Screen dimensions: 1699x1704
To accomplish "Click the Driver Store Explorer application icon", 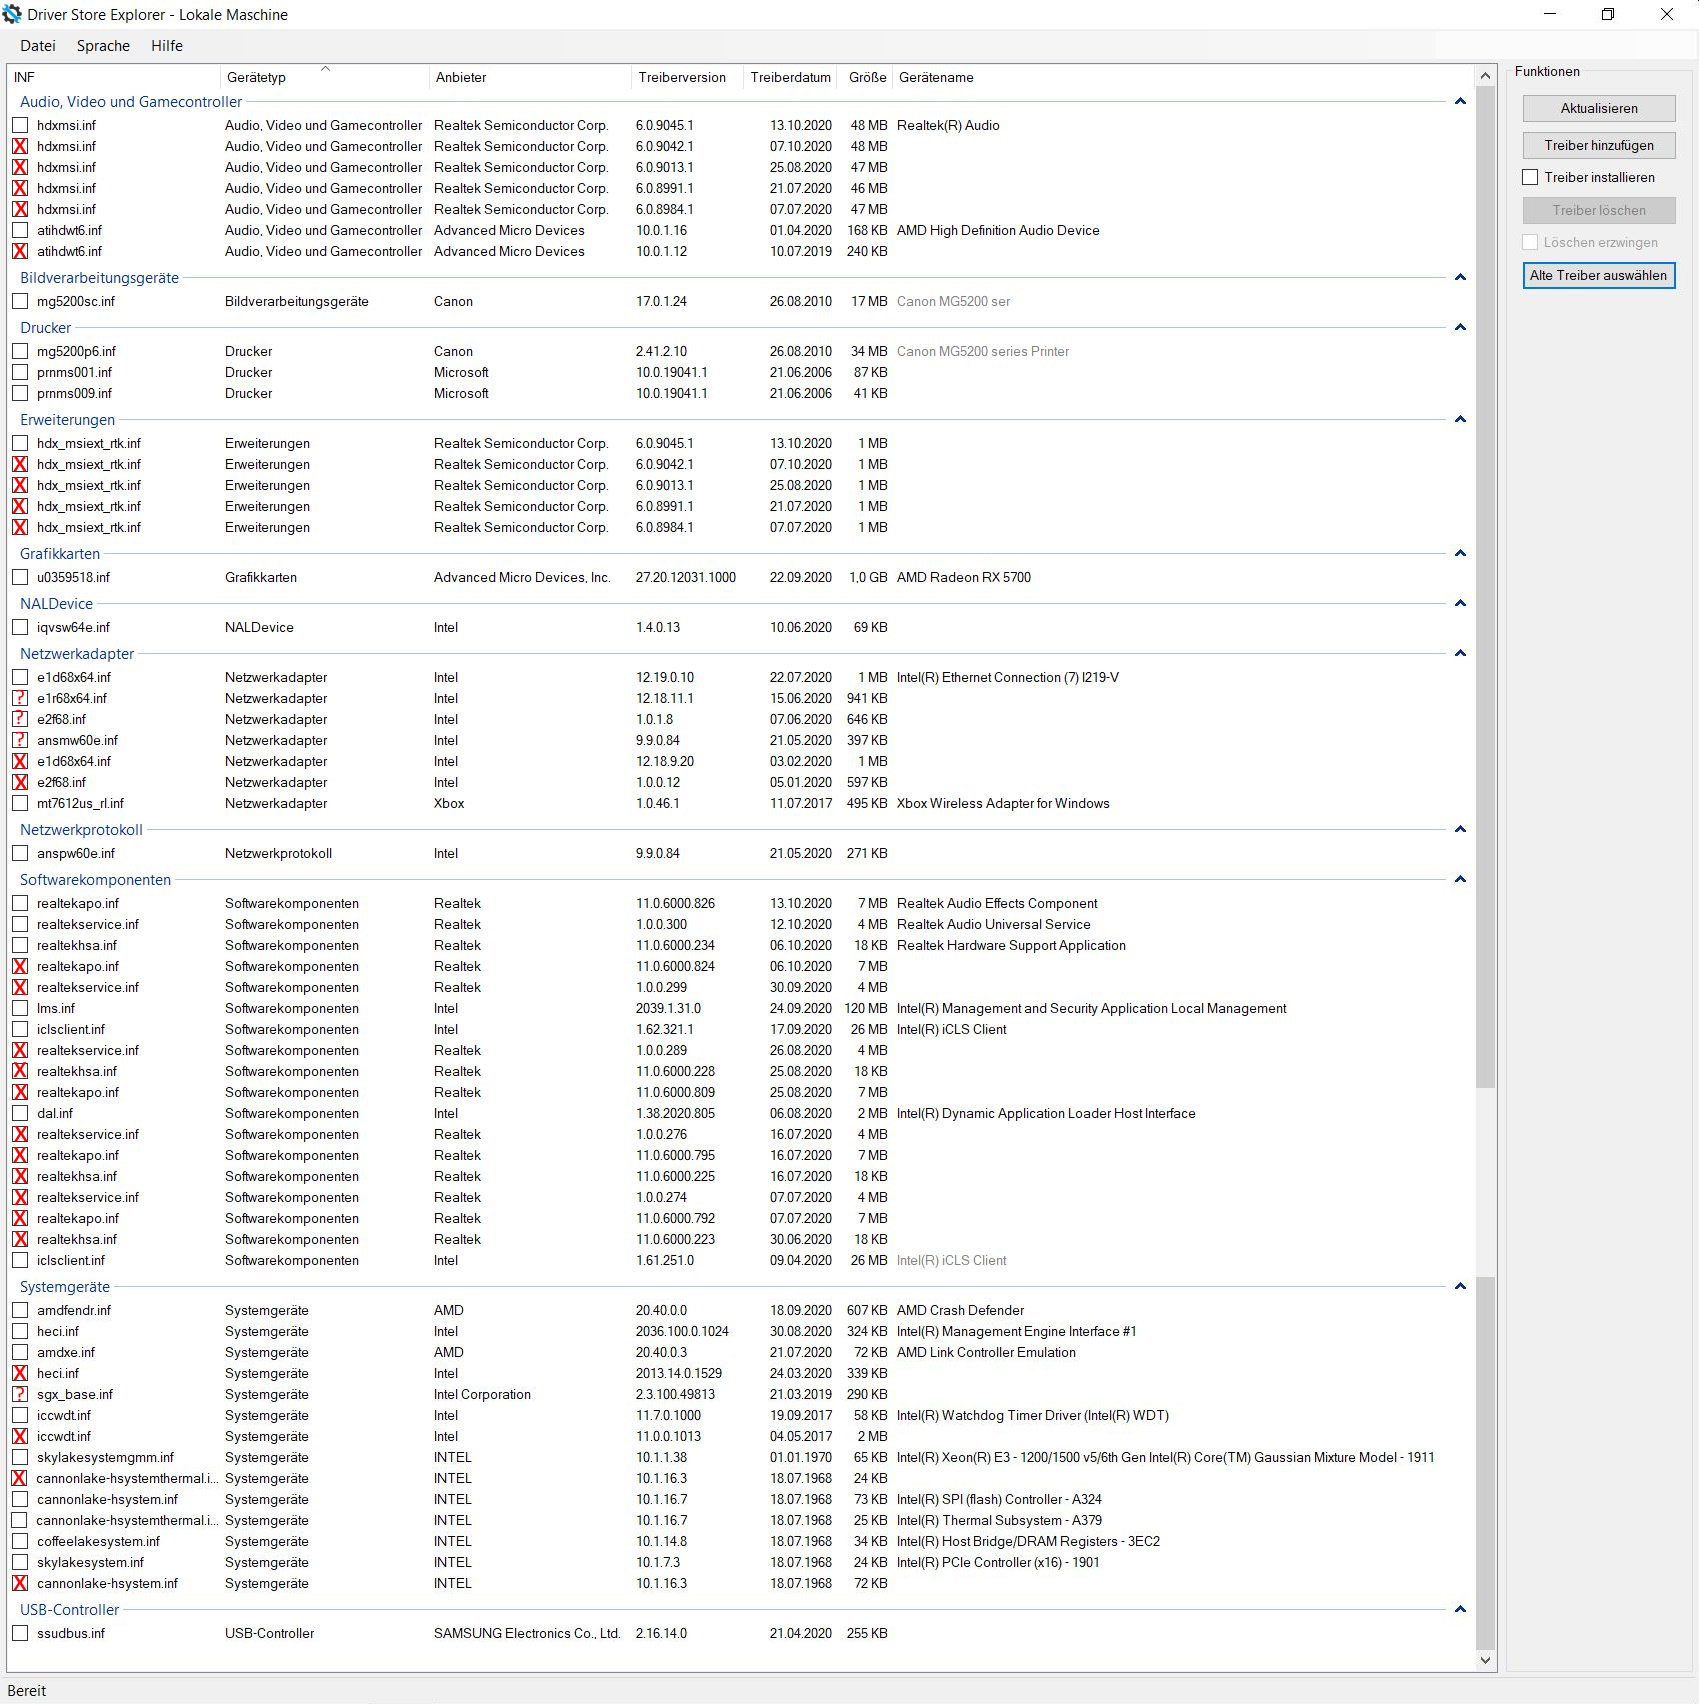I will coord(12,14).
